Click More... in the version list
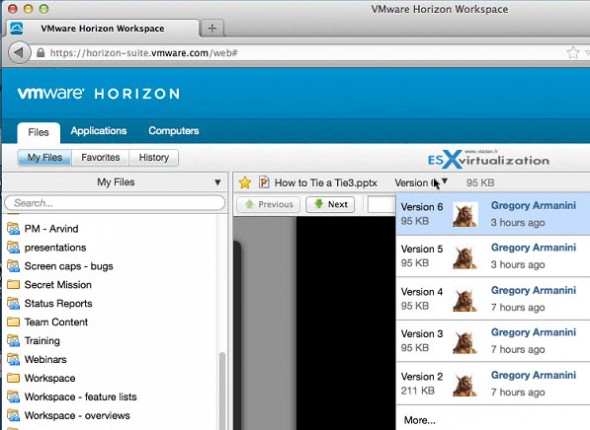590x430 pixels. click(x=420, y=420)
